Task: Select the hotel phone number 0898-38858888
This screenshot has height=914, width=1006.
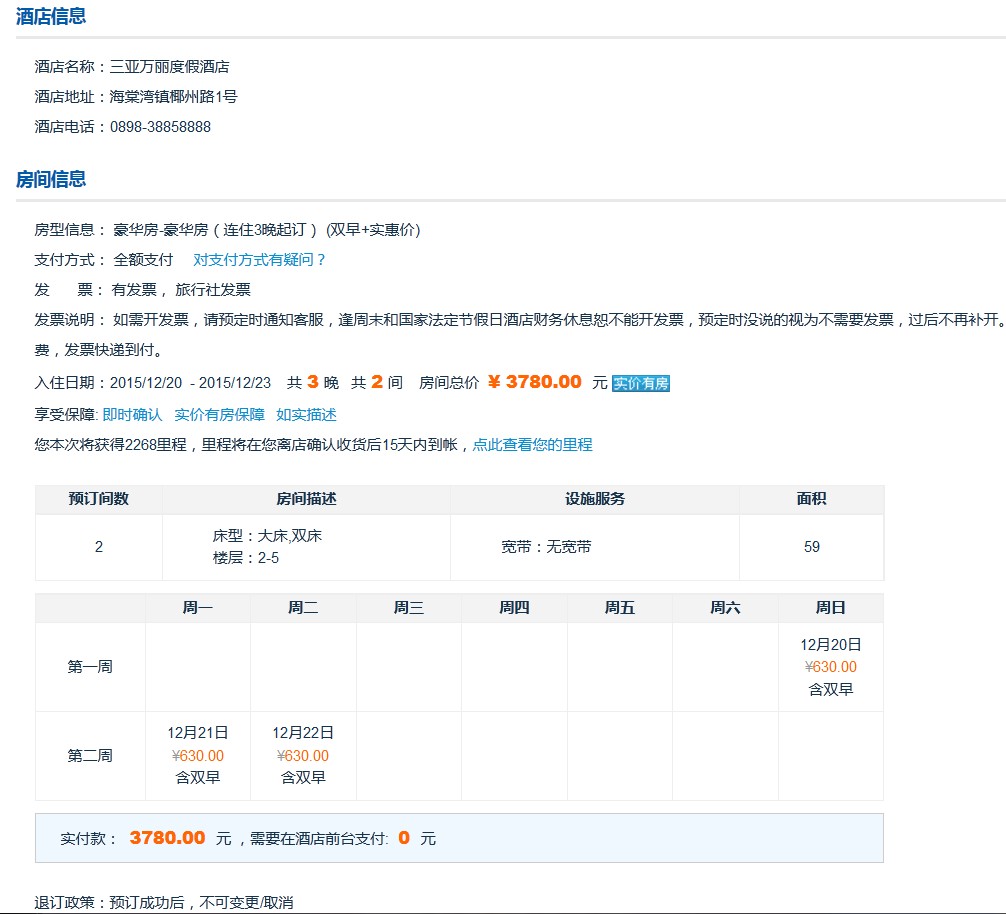Action: tap(160, 127)
